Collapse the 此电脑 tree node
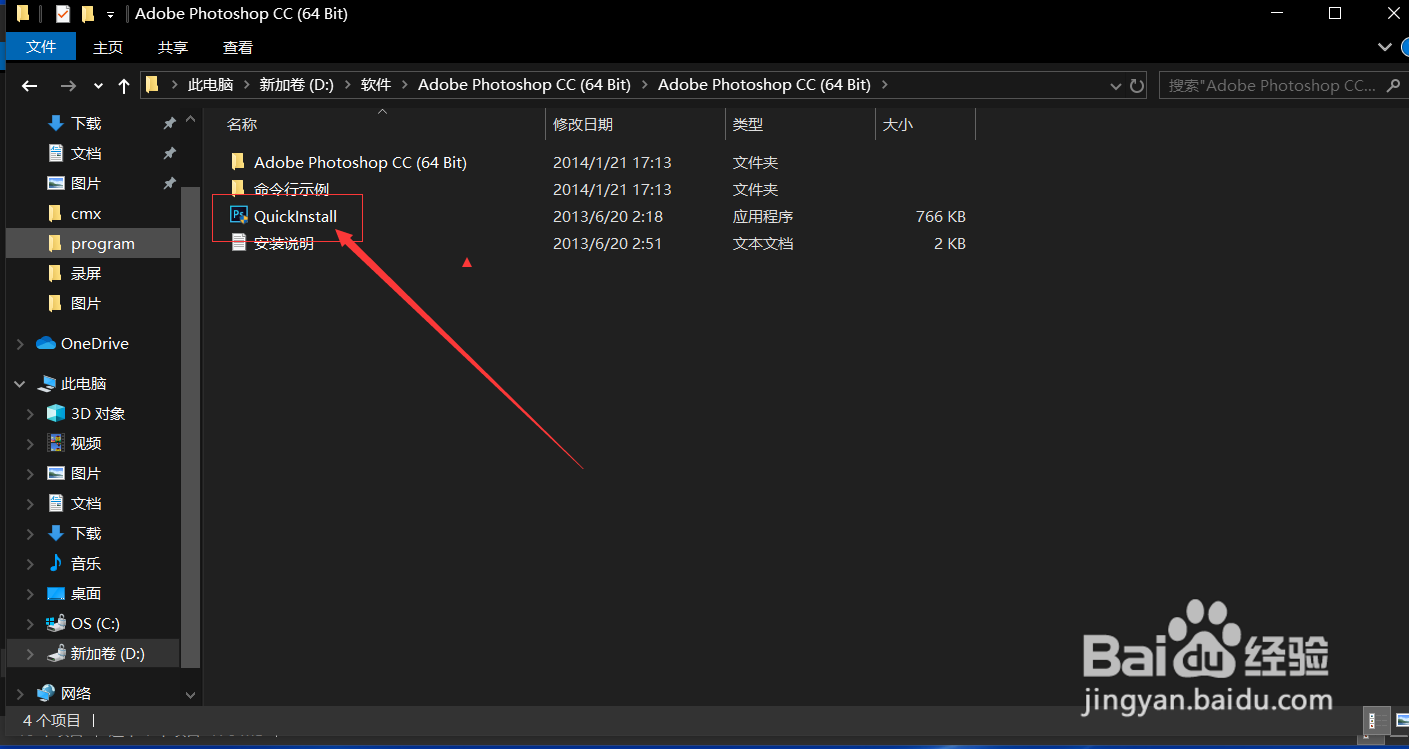 click(x=20, y=383)
